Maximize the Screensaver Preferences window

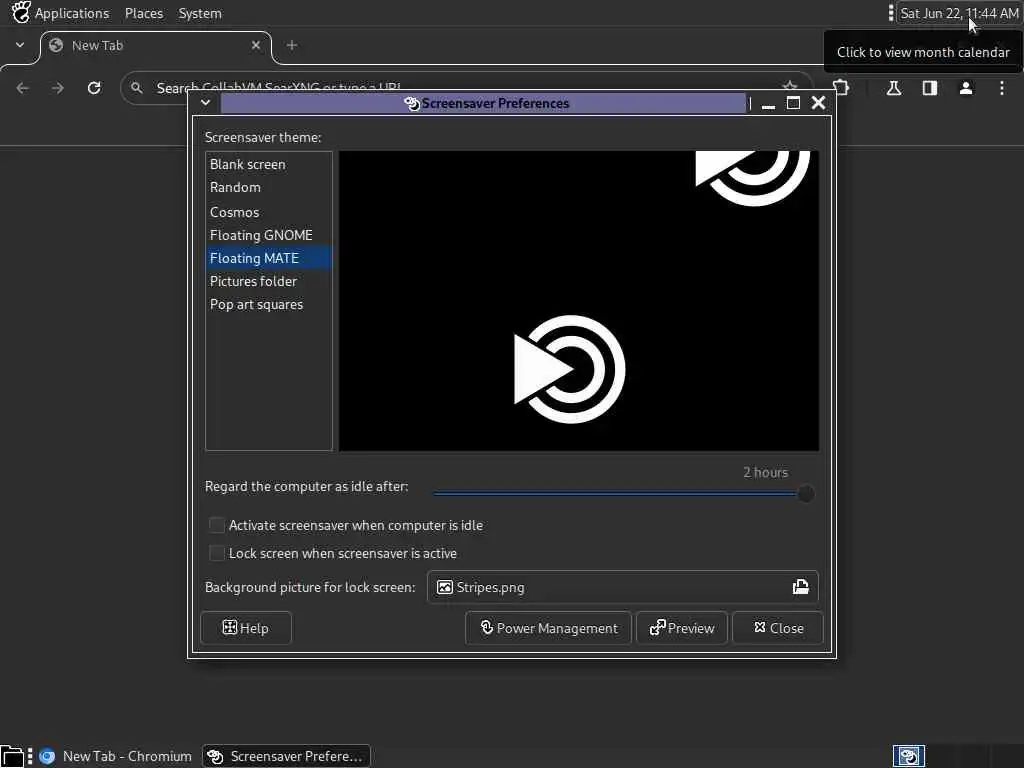(793, 103)
